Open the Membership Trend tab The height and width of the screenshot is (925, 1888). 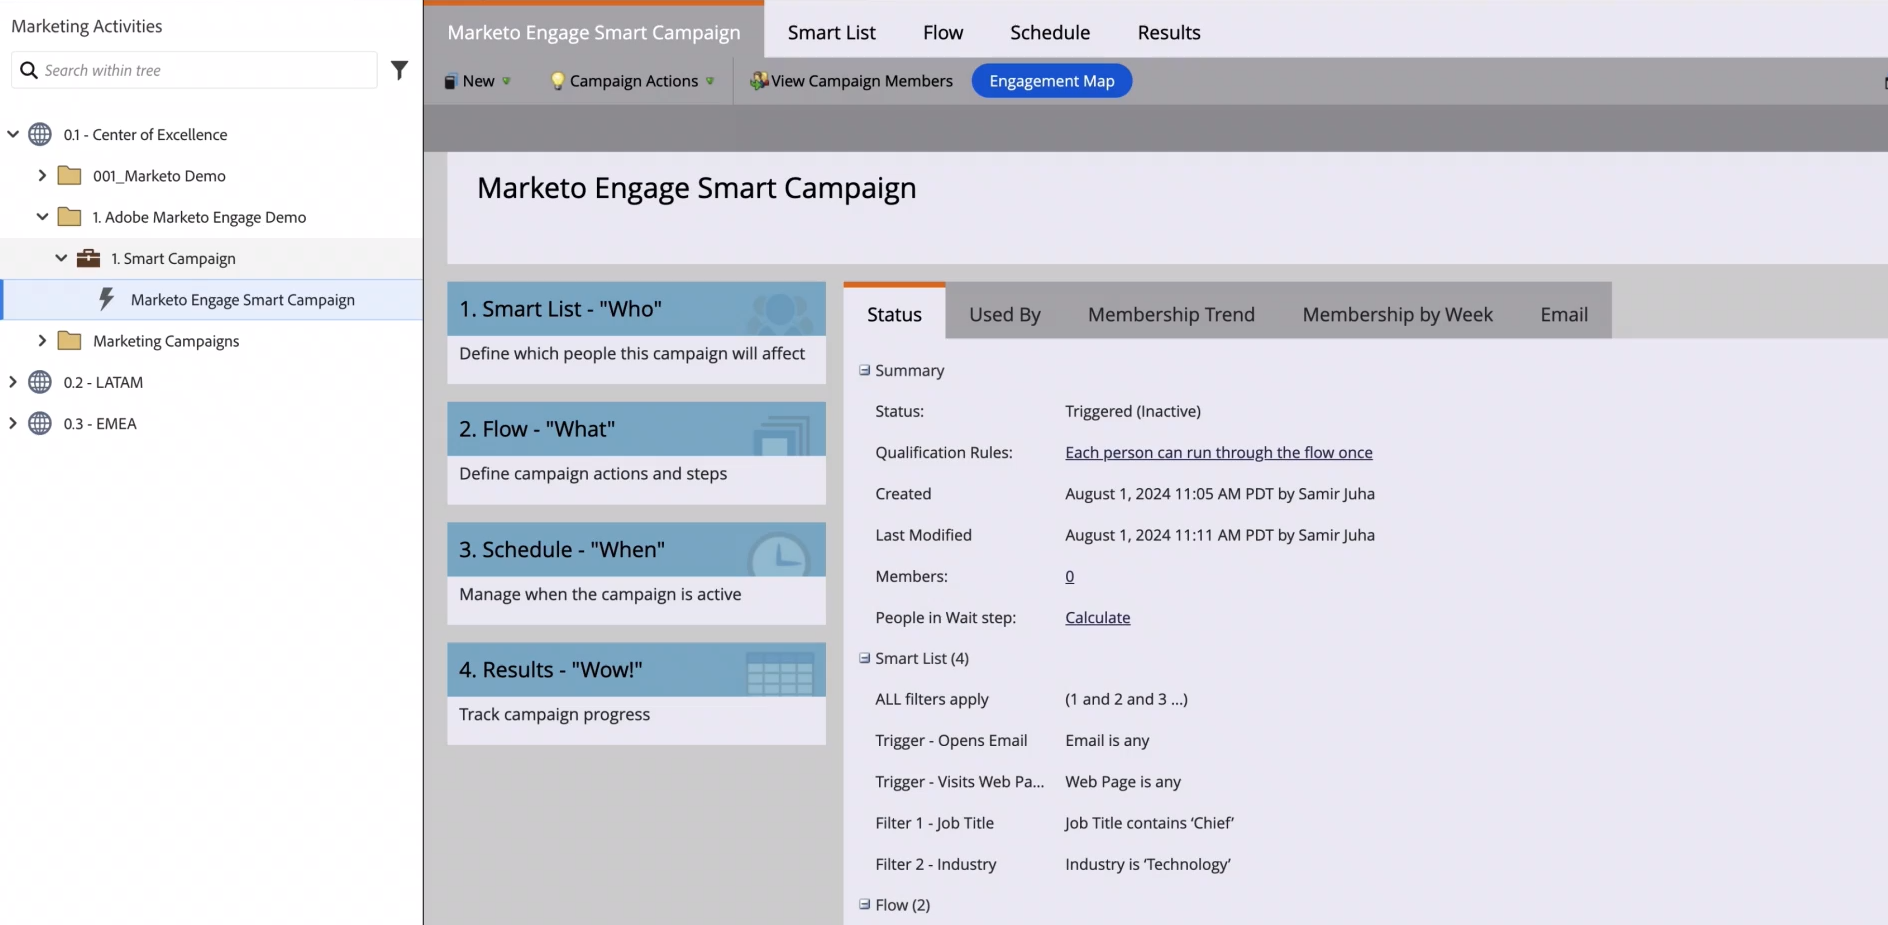click(1171, 314)
